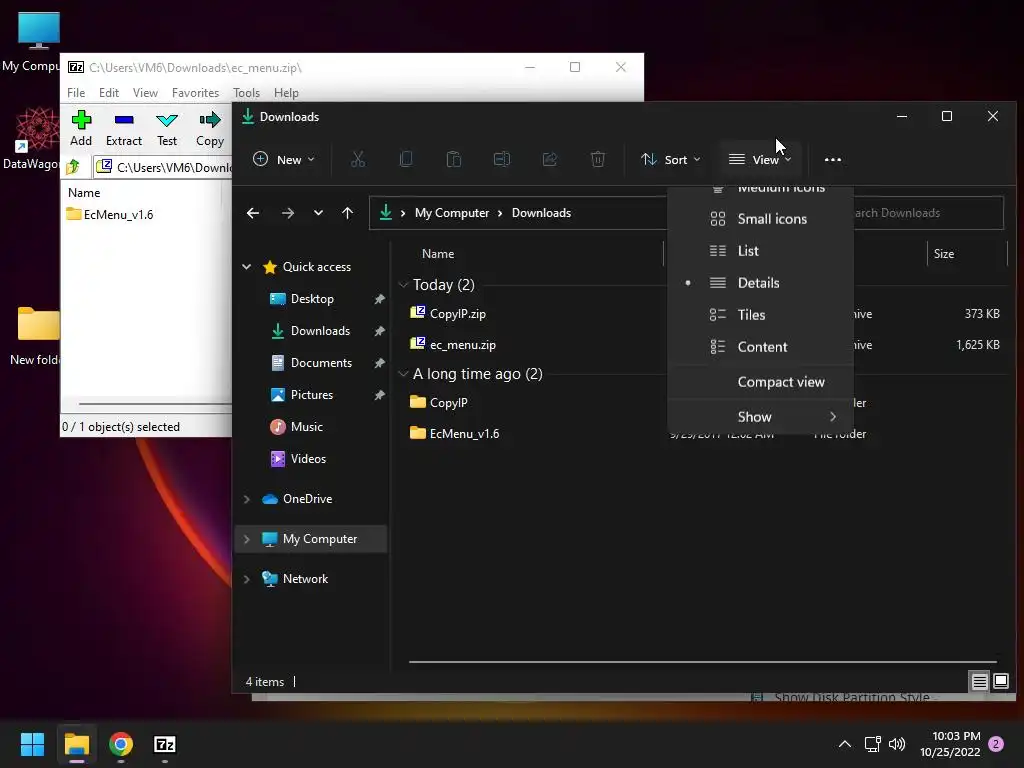Toggle Compact view in the View menu

click(760, 382)
